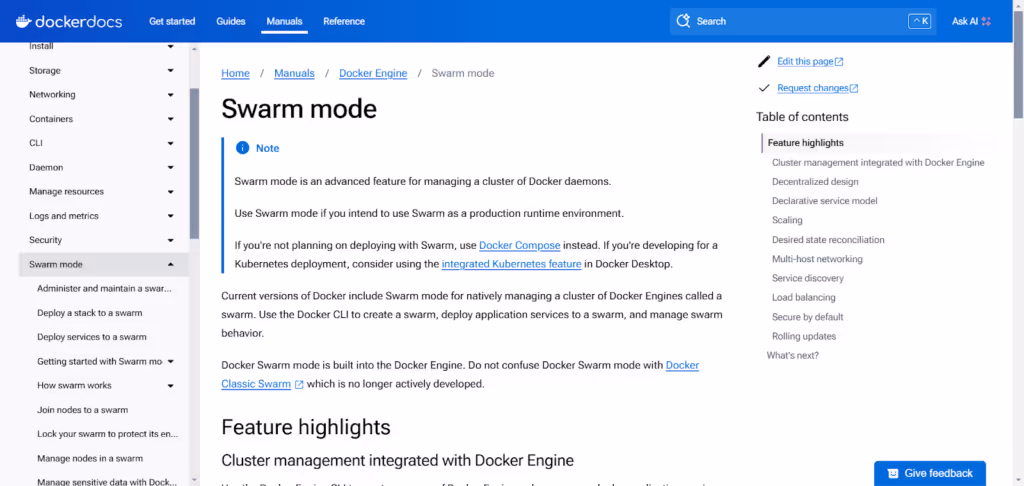The height and width of the screenshot is (486, 1024).
Task: Jump to Declarative service model in contents
Action: (x=824, y=201)
